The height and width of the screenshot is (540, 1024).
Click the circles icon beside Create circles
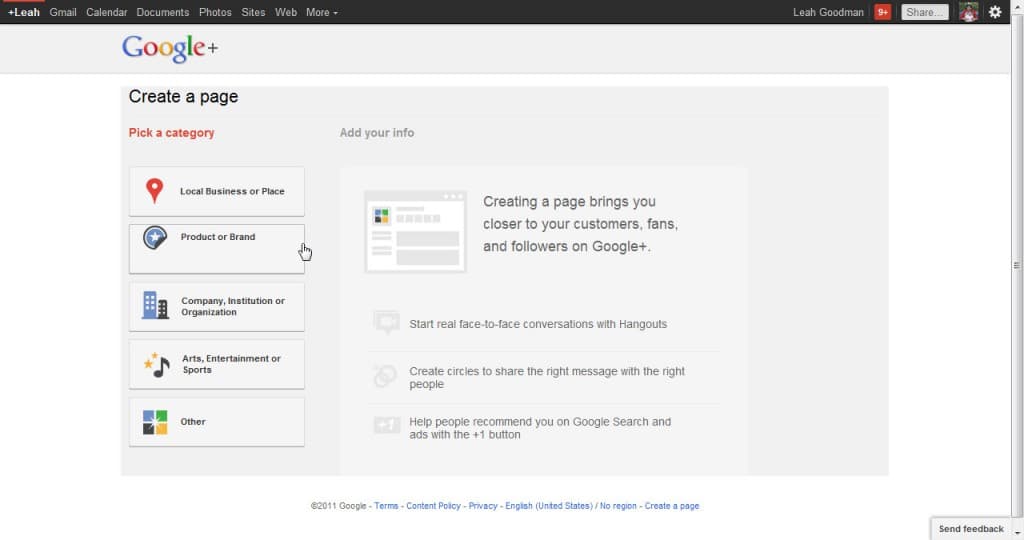(385, 376)
